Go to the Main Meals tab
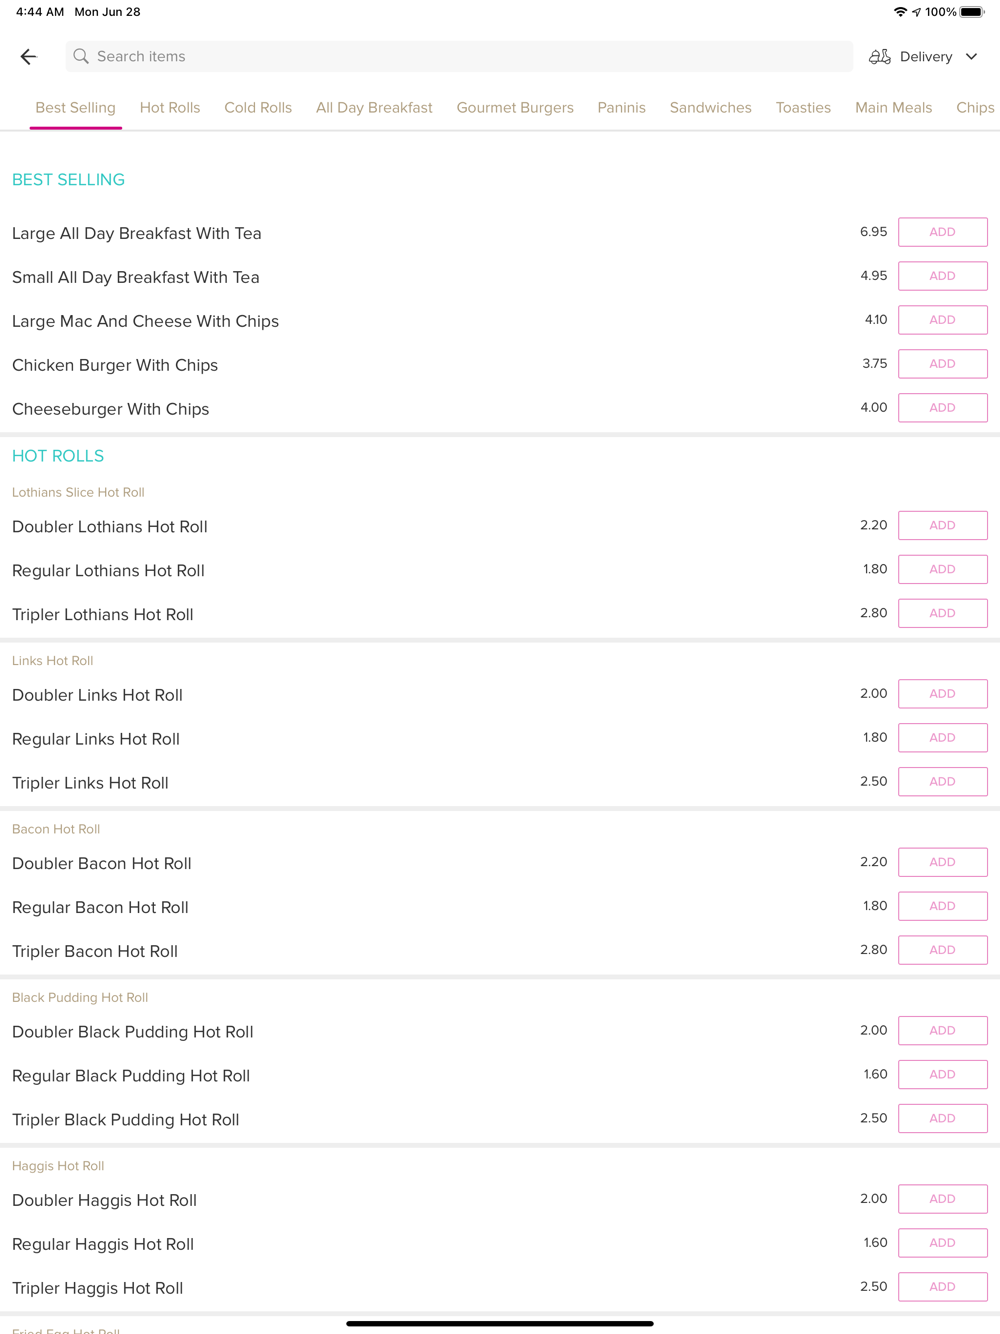This screenshot has height=1334, width=1000. pos(893,107)
